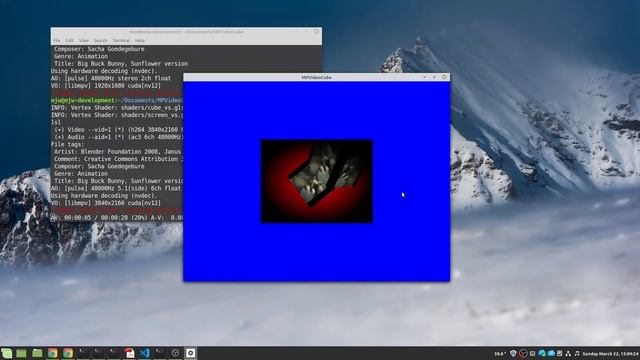
Task: Click the 'INFO: Vertex Shader: shaders/screen_vs' line
Action: tap(117, 115)
